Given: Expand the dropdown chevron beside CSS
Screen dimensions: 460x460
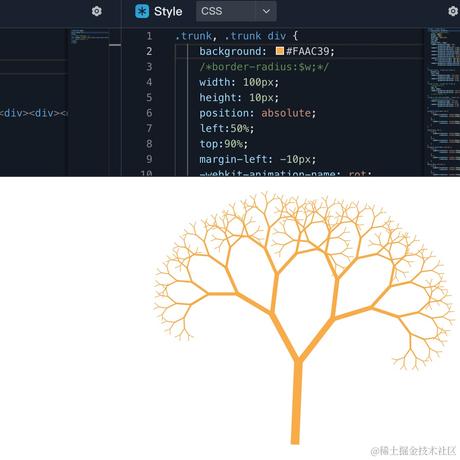Looking at the screenshot, I should click(266, 12).
